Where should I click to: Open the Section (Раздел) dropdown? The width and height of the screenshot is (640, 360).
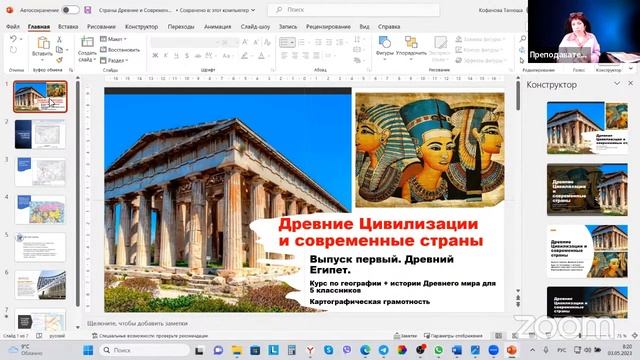(x=114, y=60)
